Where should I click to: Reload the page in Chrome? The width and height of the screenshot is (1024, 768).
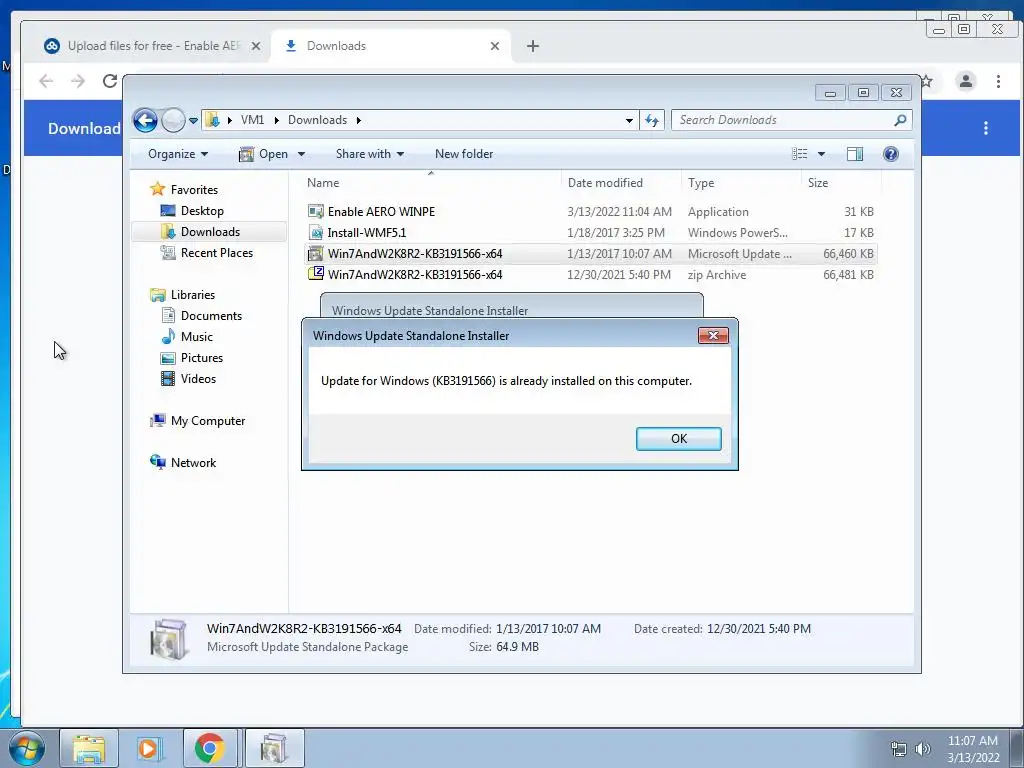[110, 81]
